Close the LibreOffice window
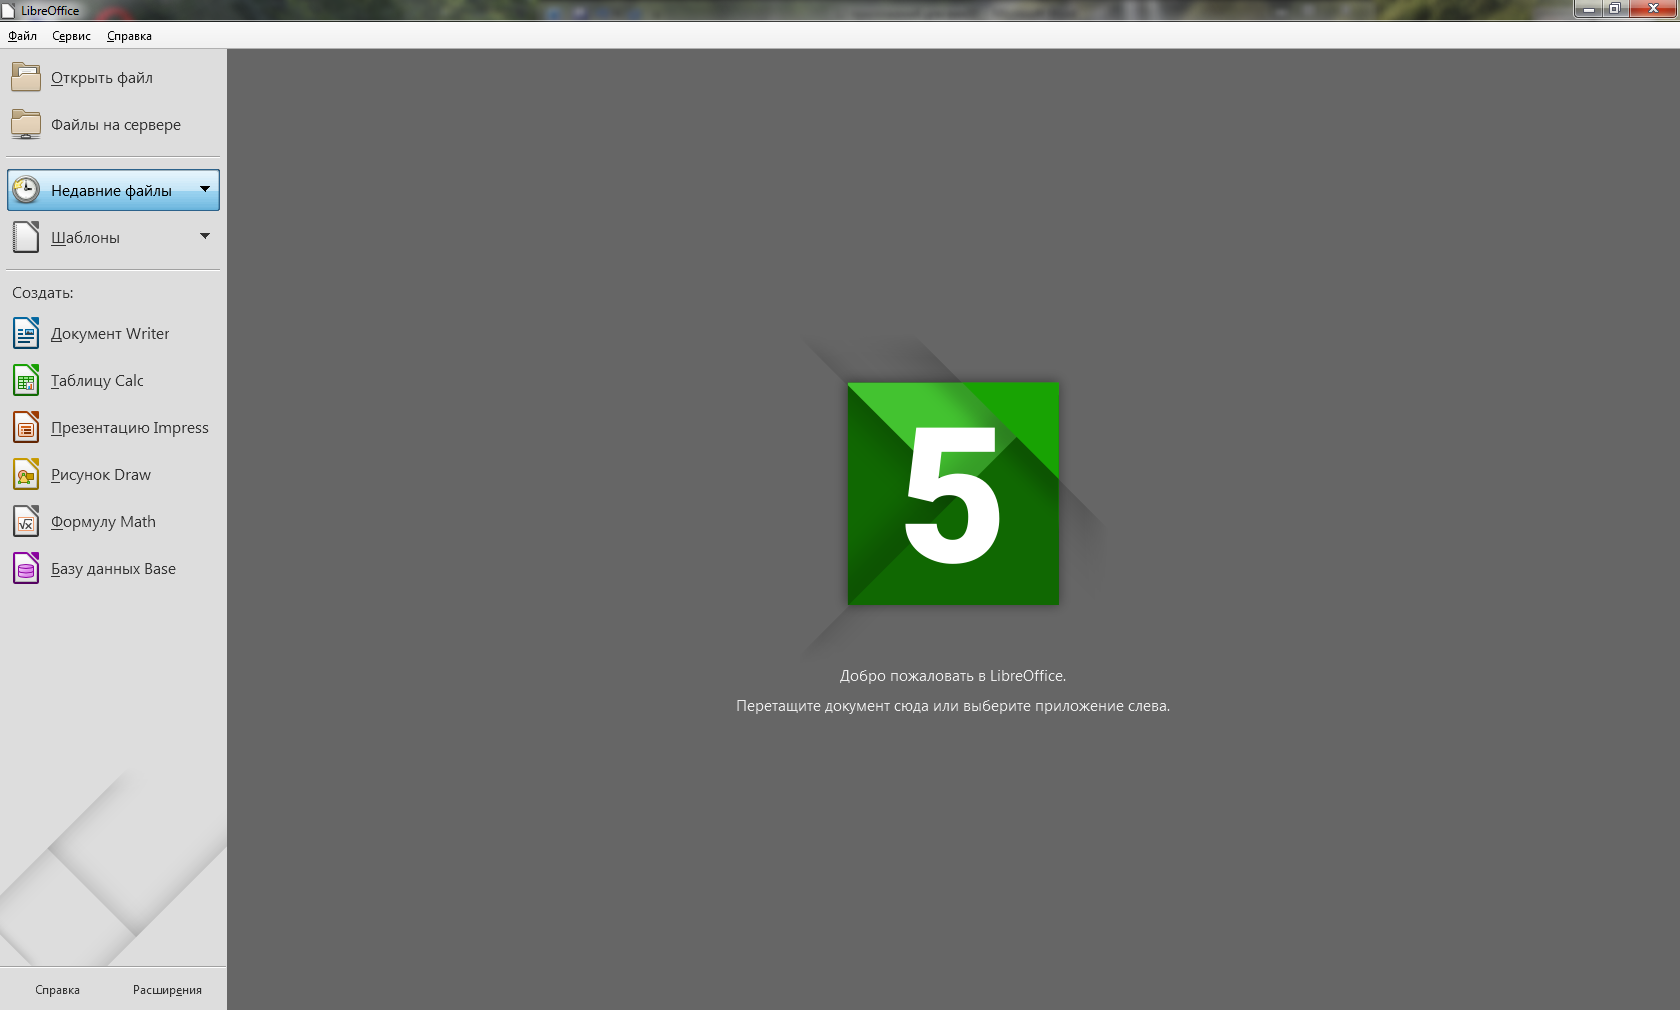 pos(1653,9)
